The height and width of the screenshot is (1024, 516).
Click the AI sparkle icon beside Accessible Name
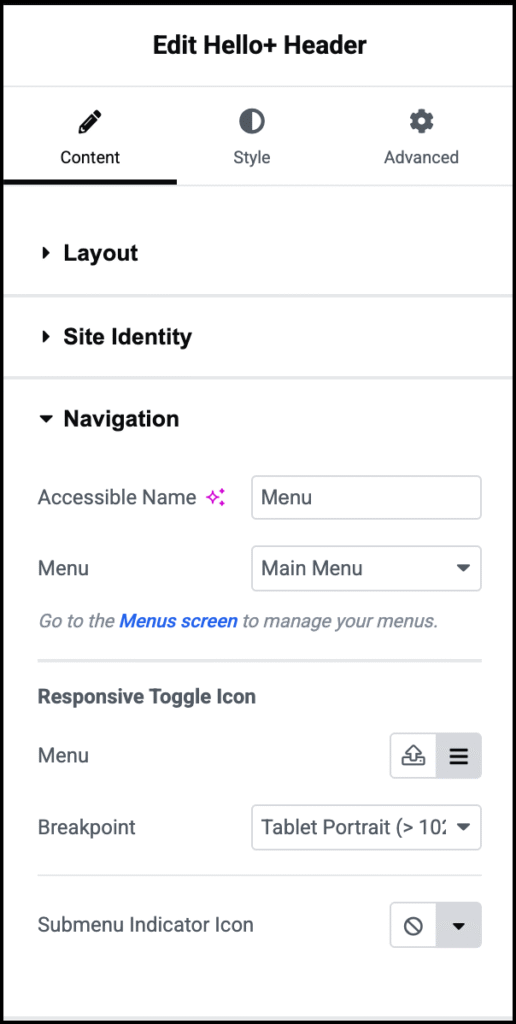click(x=216, y=498)
